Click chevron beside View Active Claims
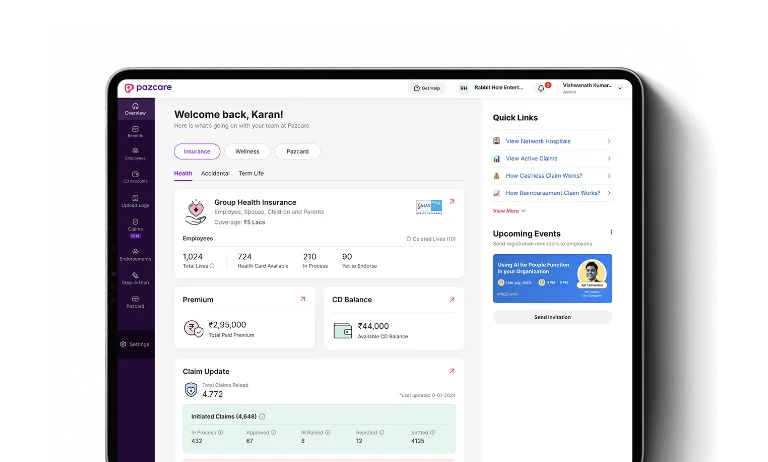Image resolution: width=768 pixels, height=462 pixels. coord(609,158)
